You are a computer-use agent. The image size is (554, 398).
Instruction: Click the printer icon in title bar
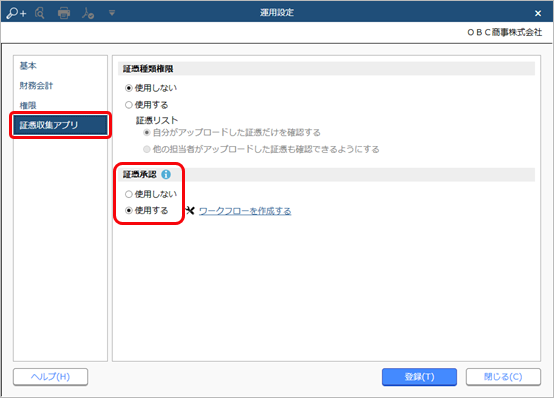click(x=64, y=13)
